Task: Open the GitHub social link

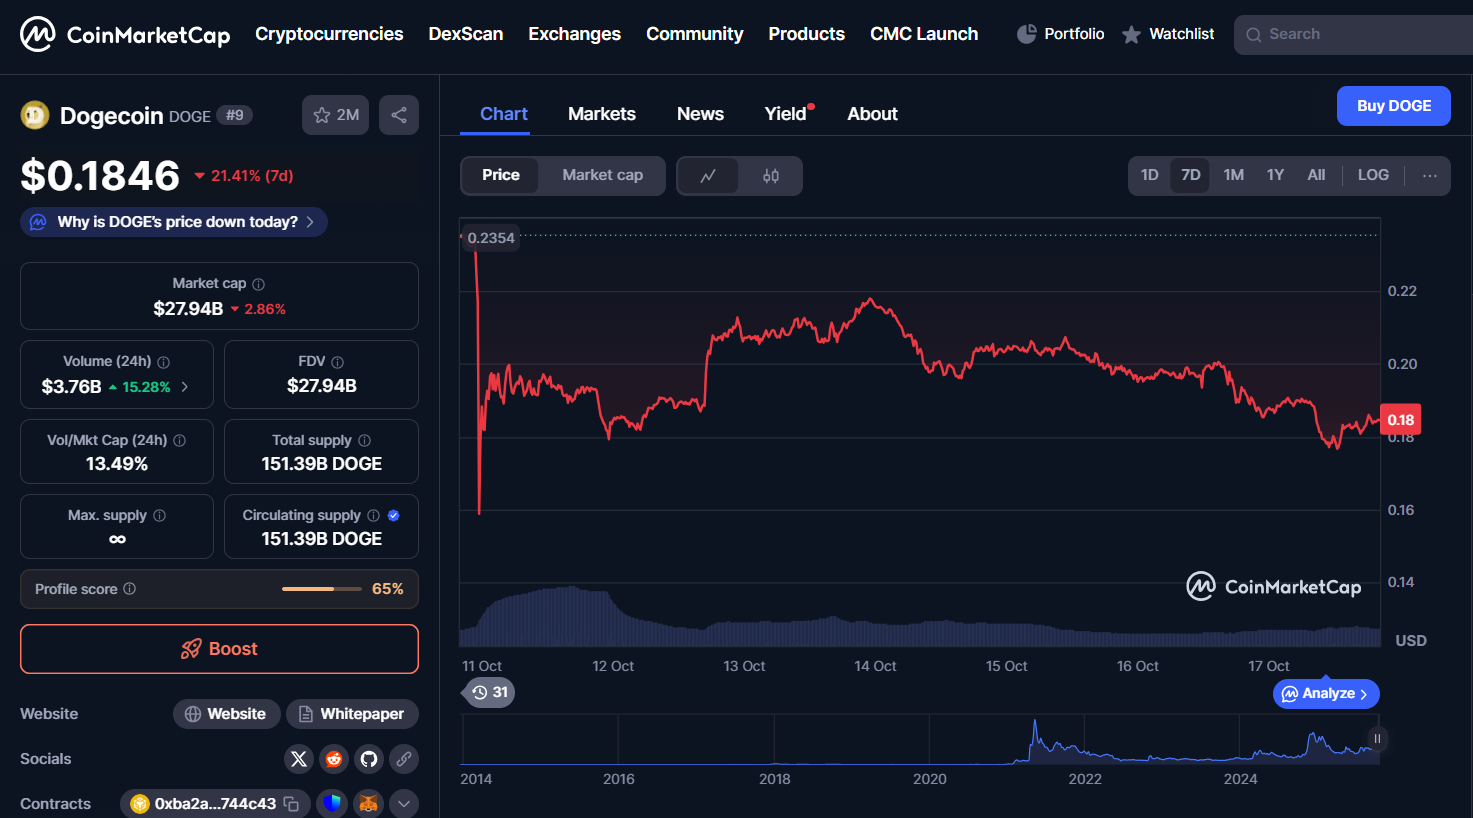Action: tap(369, 759)
